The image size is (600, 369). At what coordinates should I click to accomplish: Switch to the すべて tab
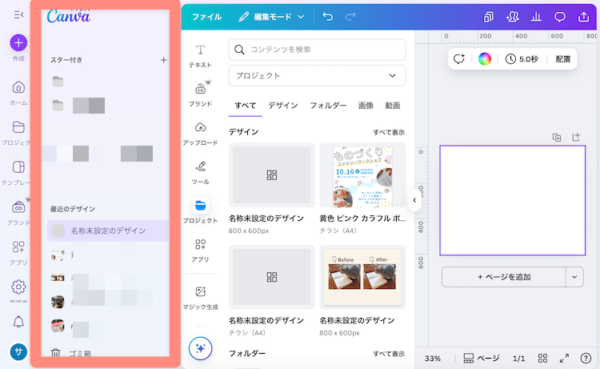[x=245, y=105]
